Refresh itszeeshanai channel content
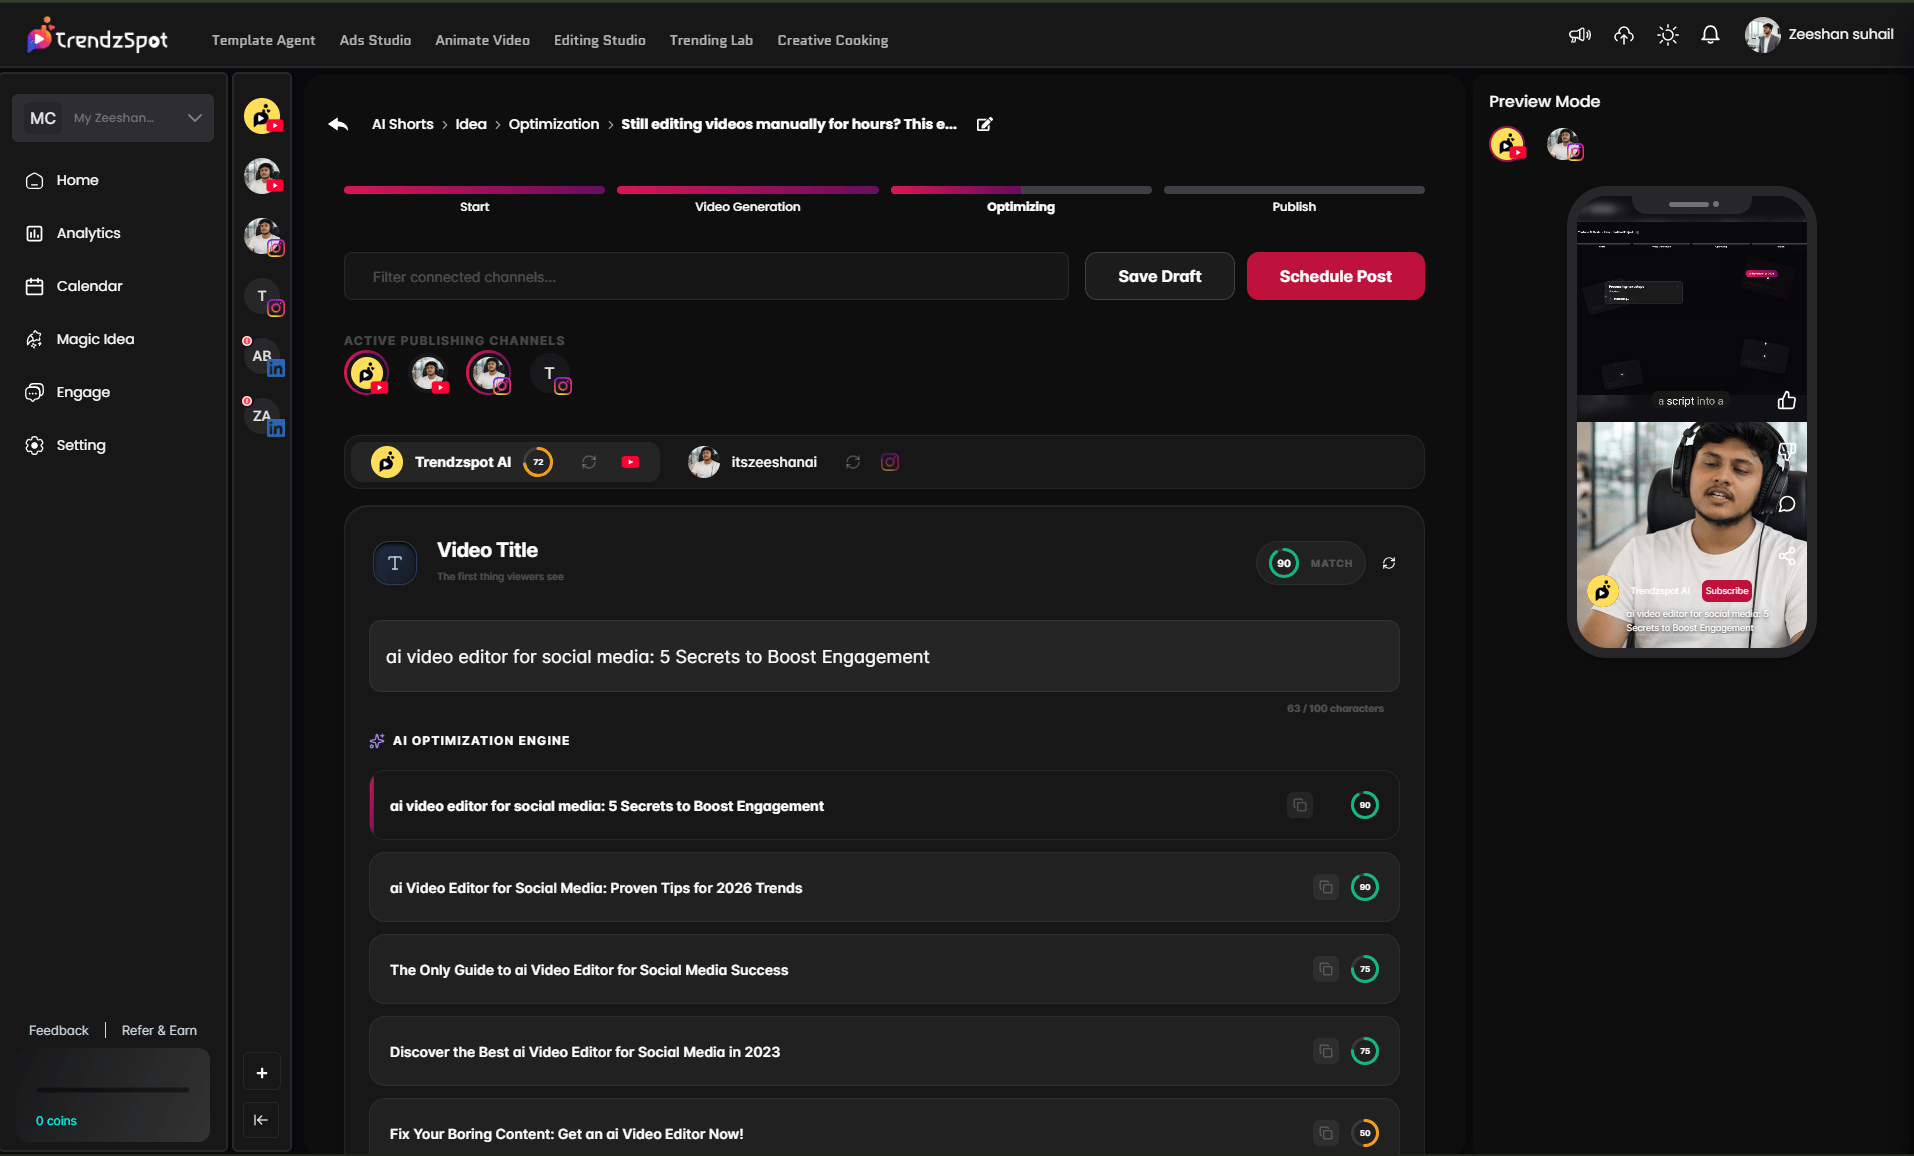 pos(853,462)
